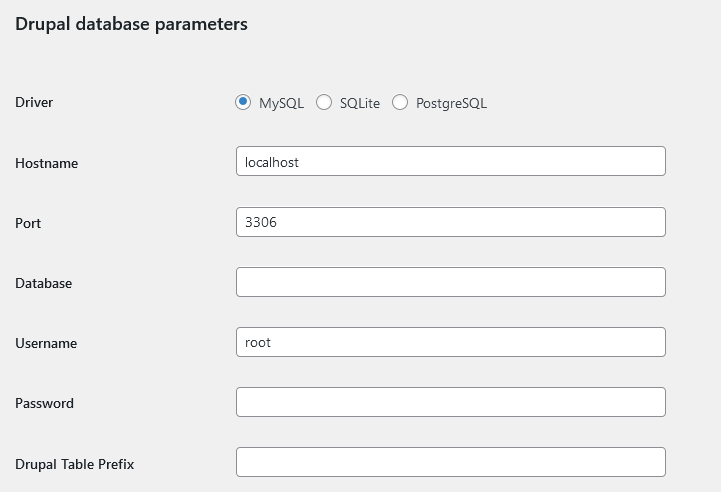
Task: Pick the PostgreSQL driver radio button
Action: coord(400,102)
